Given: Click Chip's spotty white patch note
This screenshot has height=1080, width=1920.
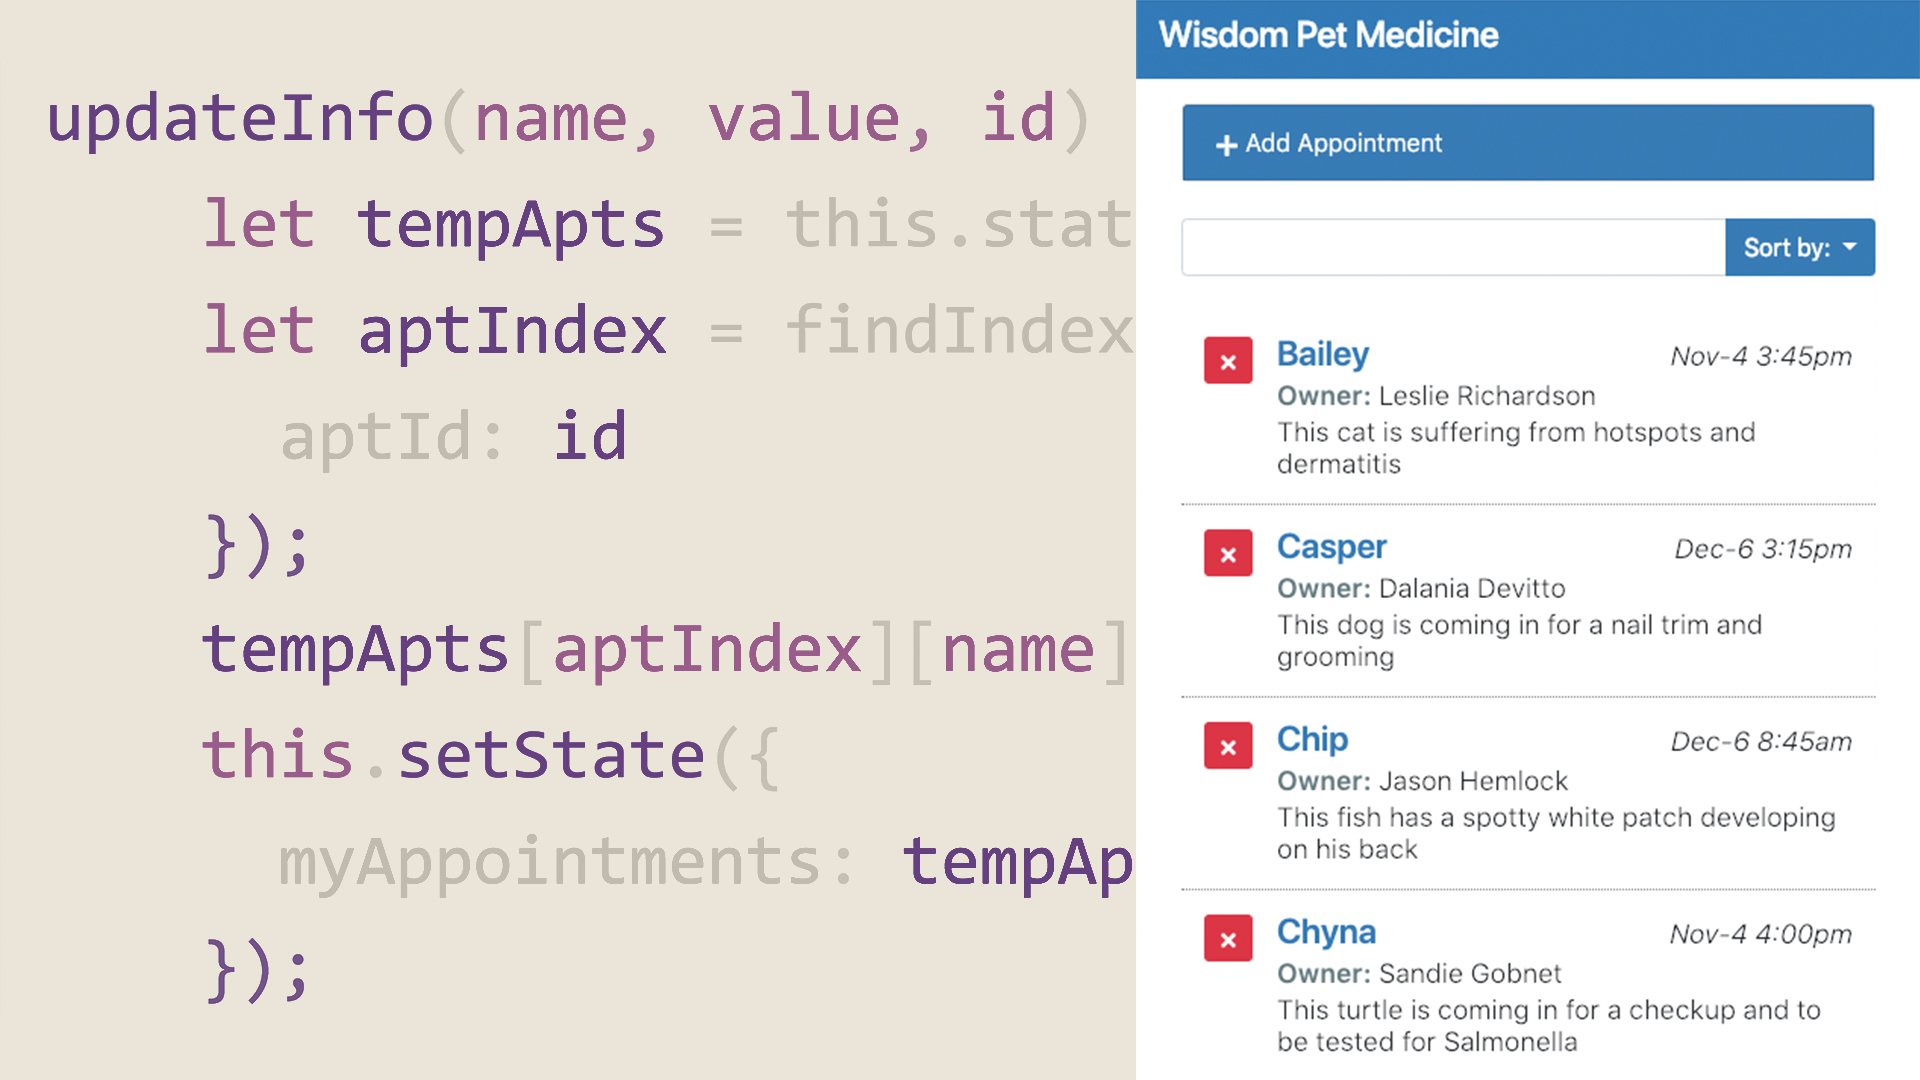Looking at the screenshot, I should point(1556,833).
